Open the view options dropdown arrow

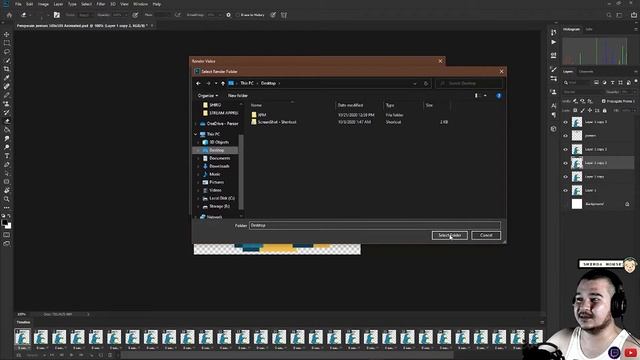485,96
